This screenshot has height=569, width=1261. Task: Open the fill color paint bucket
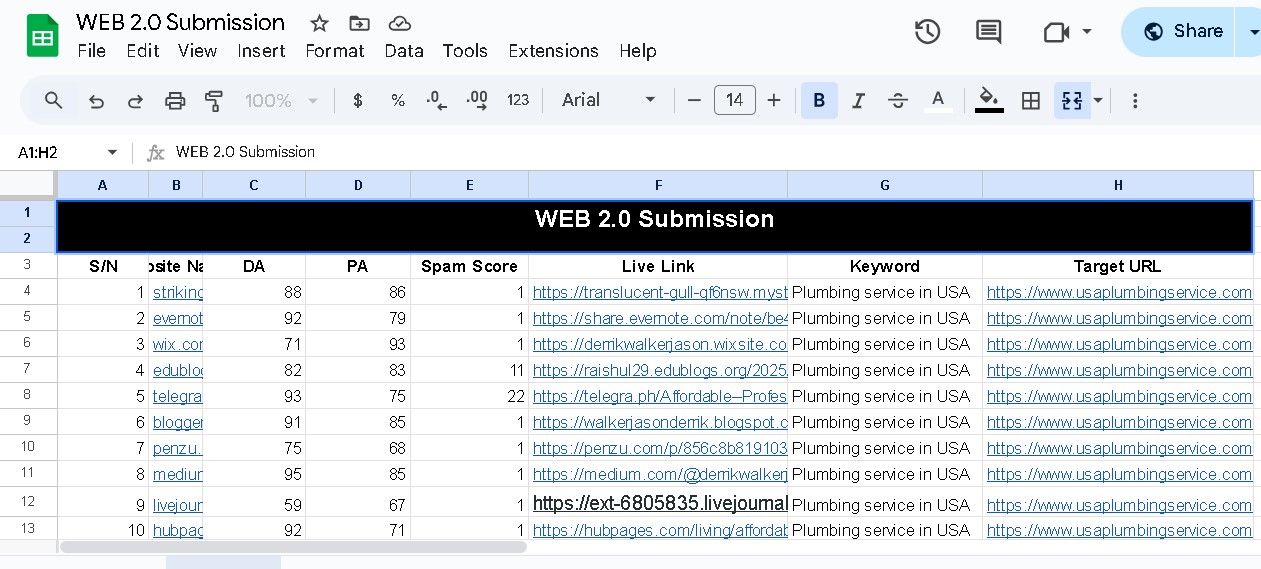click(x=989, y=100)
